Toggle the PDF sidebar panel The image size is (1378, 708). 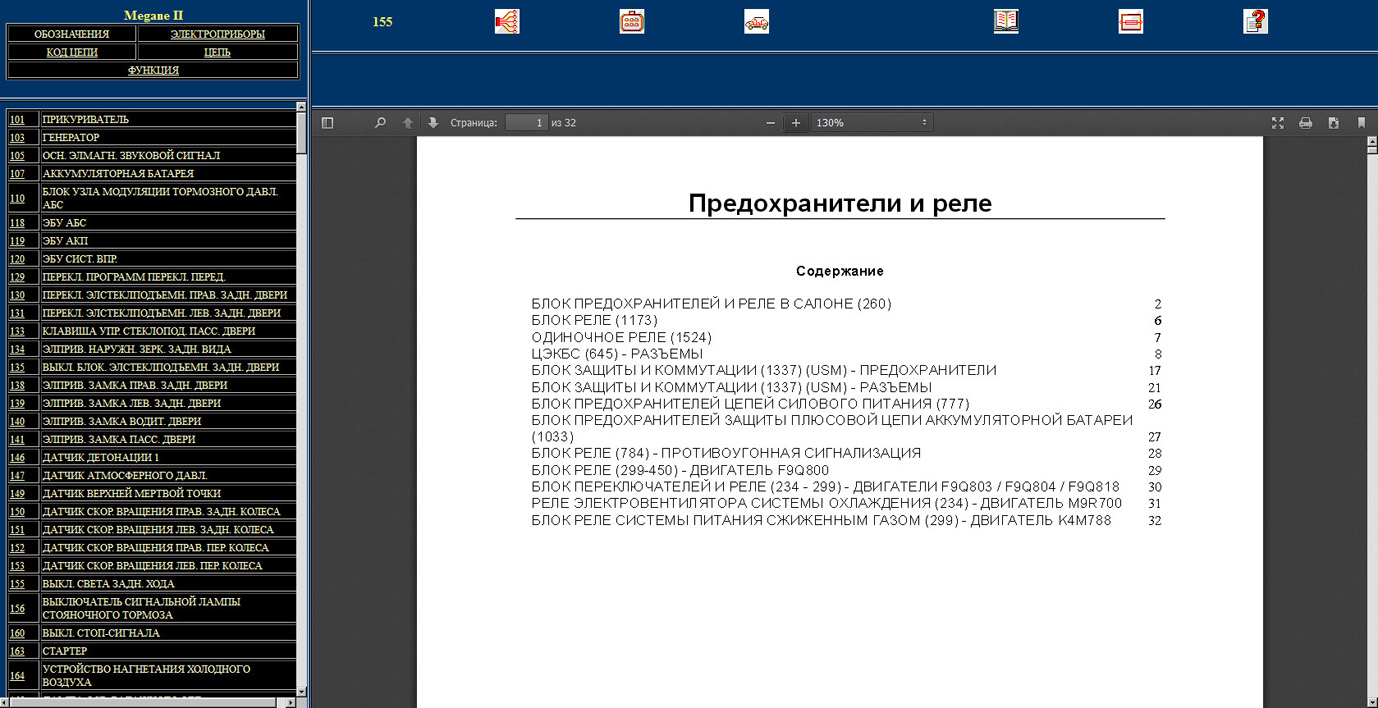327,123
